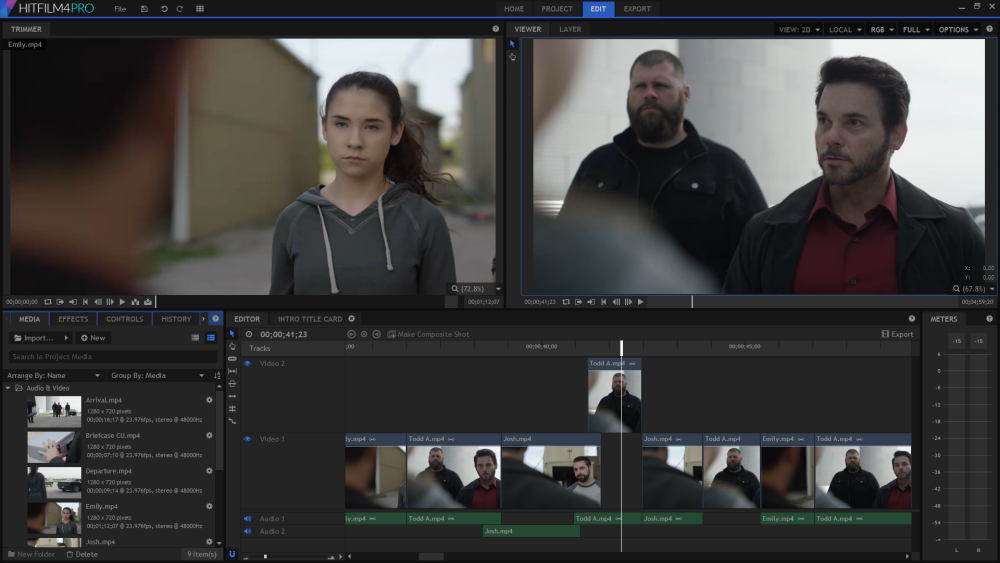The width and height of the screenshot is (1000, 563).
Task: Open VIEW: 2D dropdown
Action: [x=798, y=29]
